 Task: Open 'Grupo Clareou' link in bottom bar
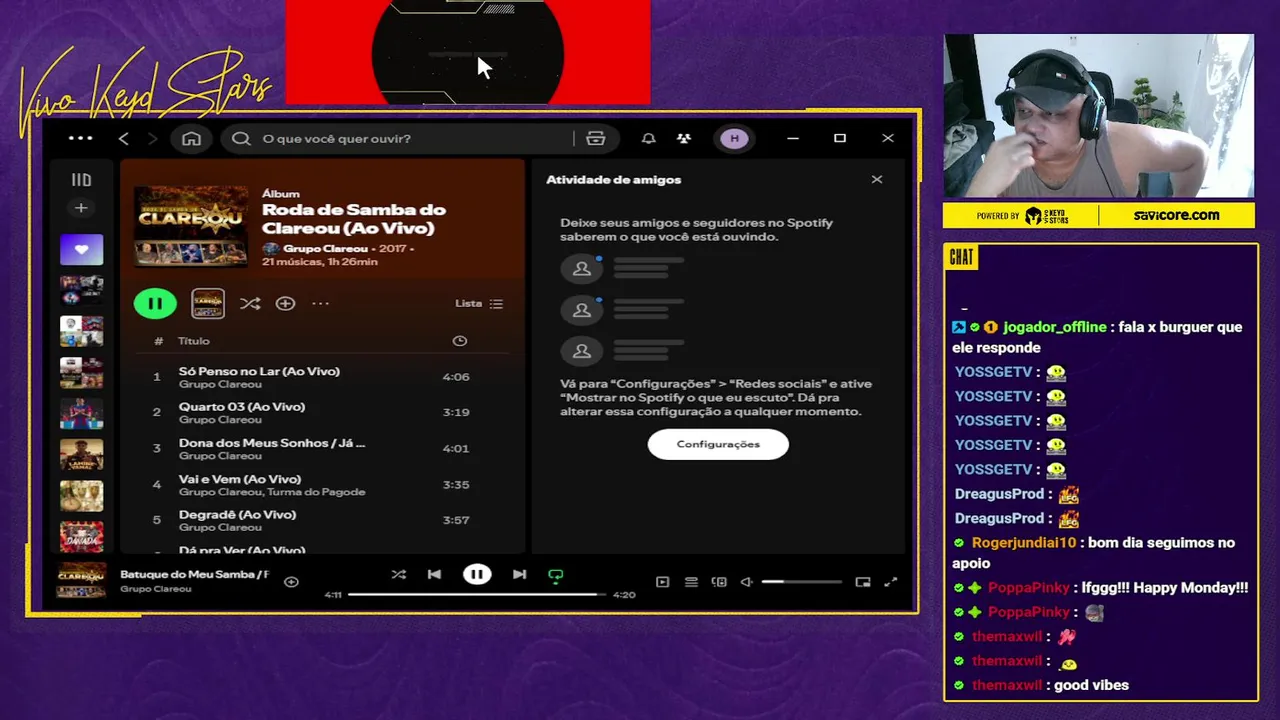(156, 589)
